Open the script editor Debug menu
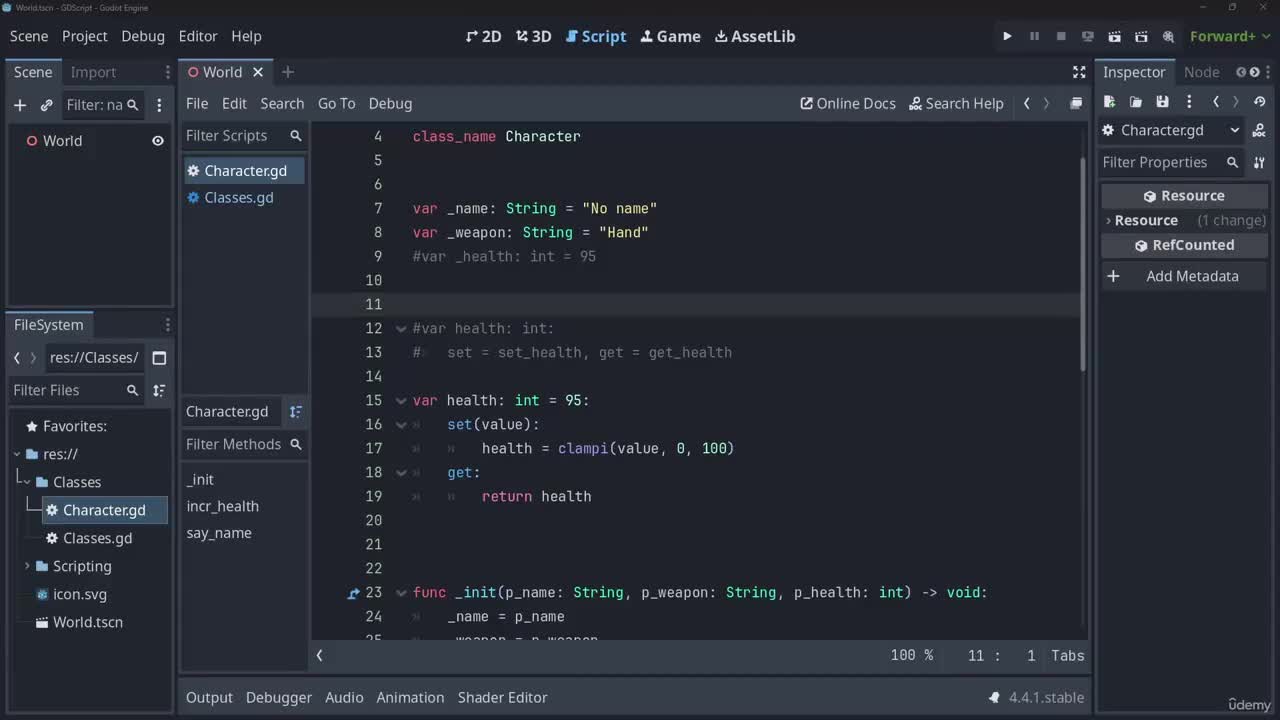The image size is (1280, 720). tap(390, 103)
